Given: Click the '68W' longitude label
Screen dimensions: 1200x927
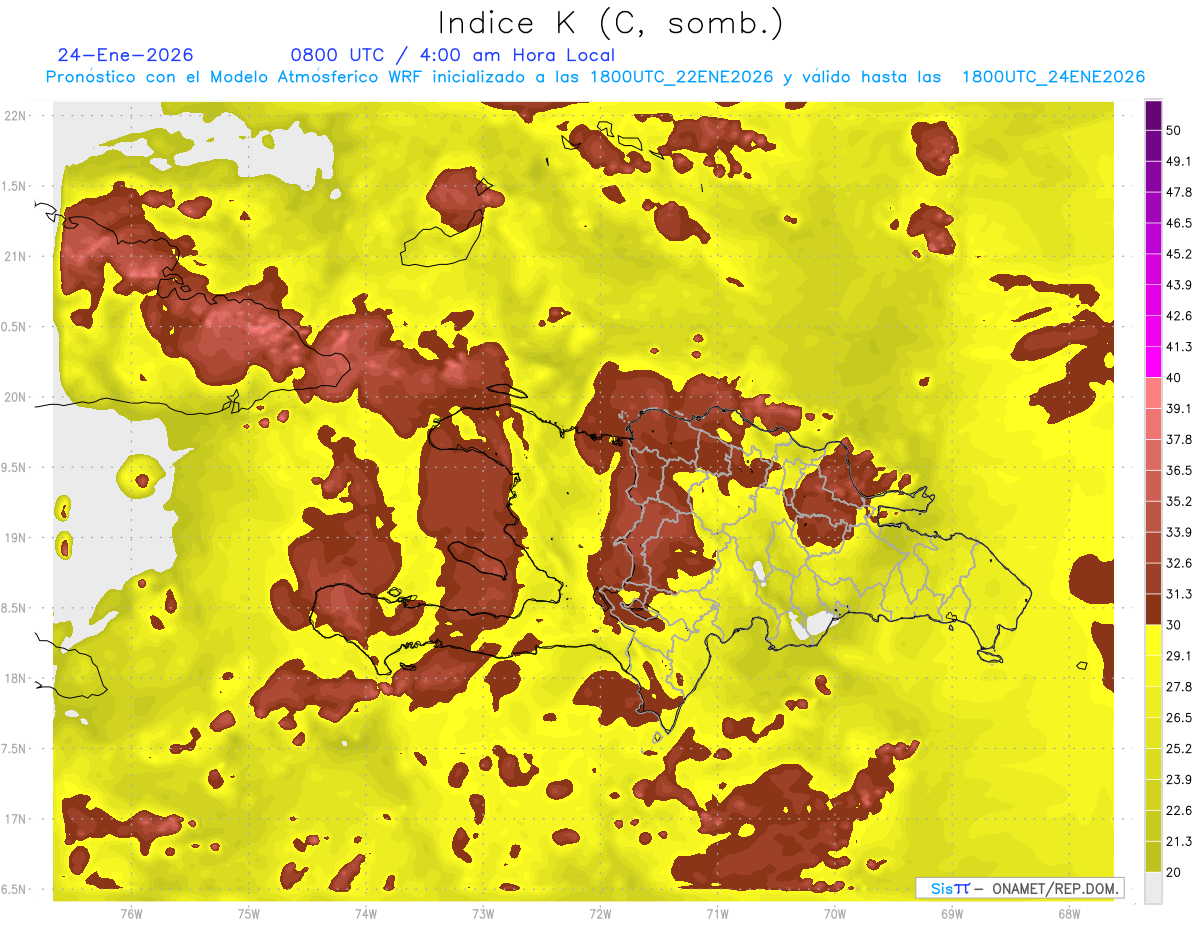Looking at the screenshot, I should pos(1069,913).
